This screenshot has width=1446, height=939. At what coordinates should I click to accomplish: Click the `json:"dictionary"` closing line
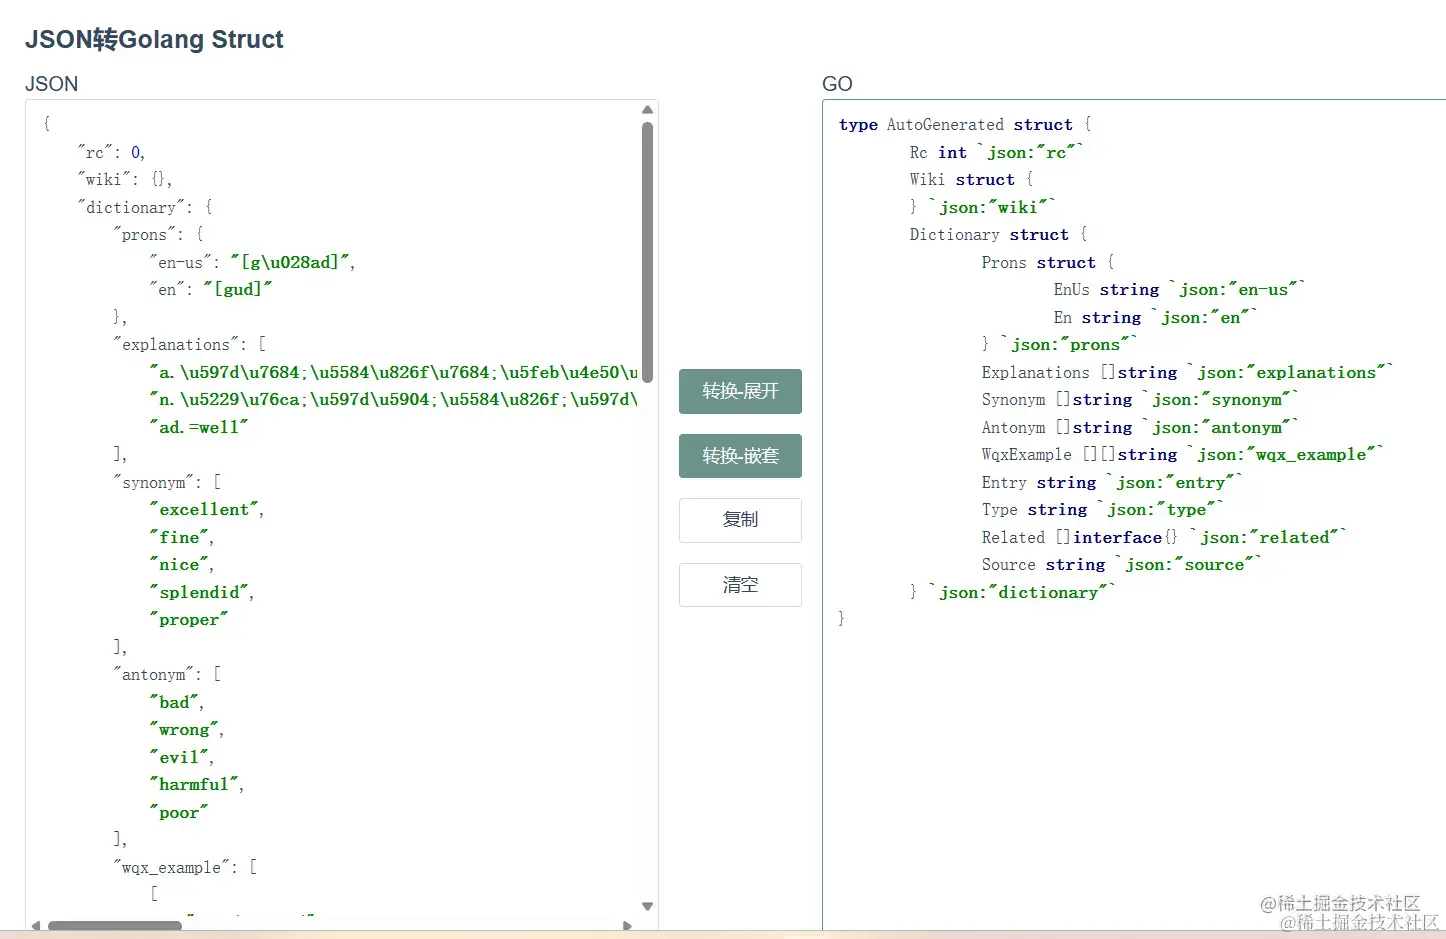(1013, 593)
